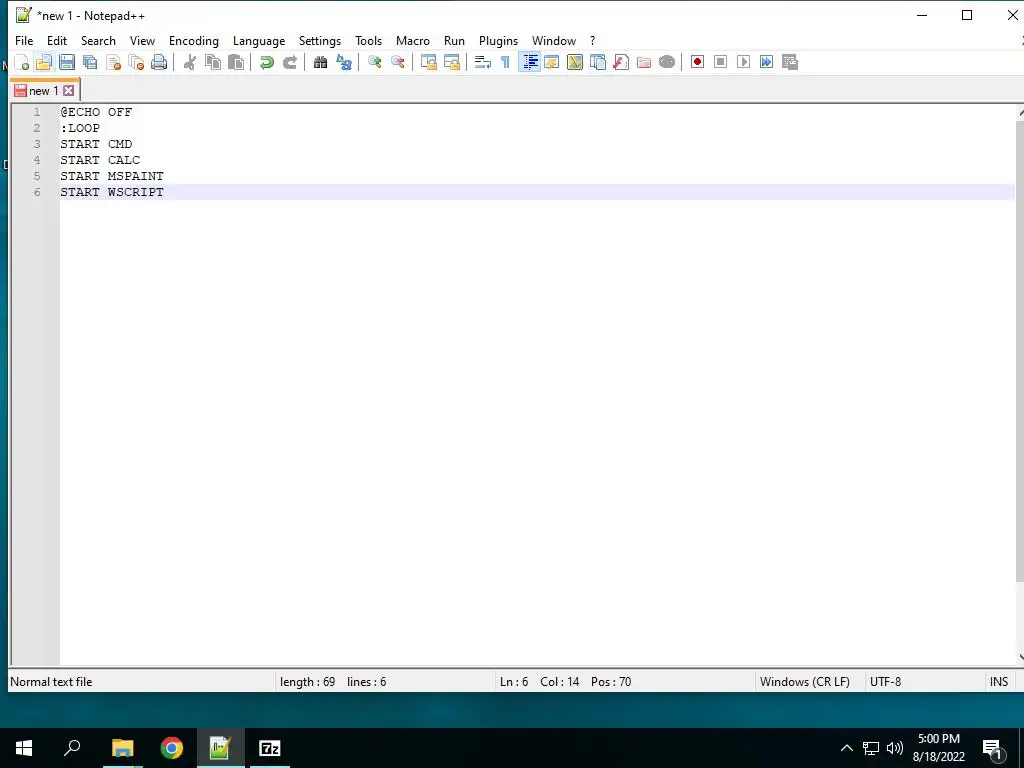
Task: Open the Tools menu
Action: [x=368, y=40]
